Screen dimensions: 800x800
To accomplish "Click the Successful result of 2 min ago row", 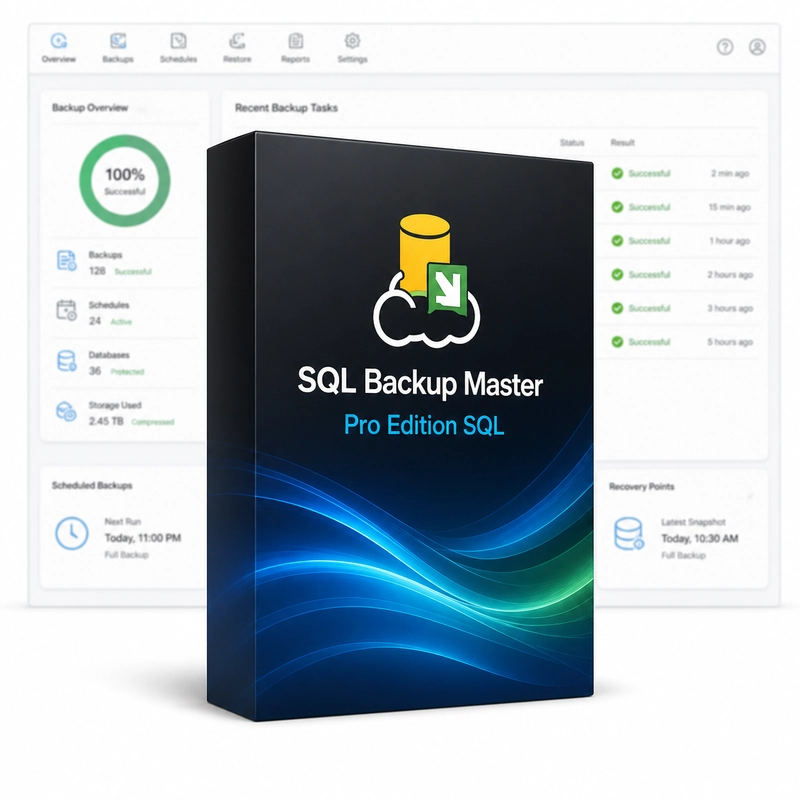I will pyautogui.click(x=649, y=173).
